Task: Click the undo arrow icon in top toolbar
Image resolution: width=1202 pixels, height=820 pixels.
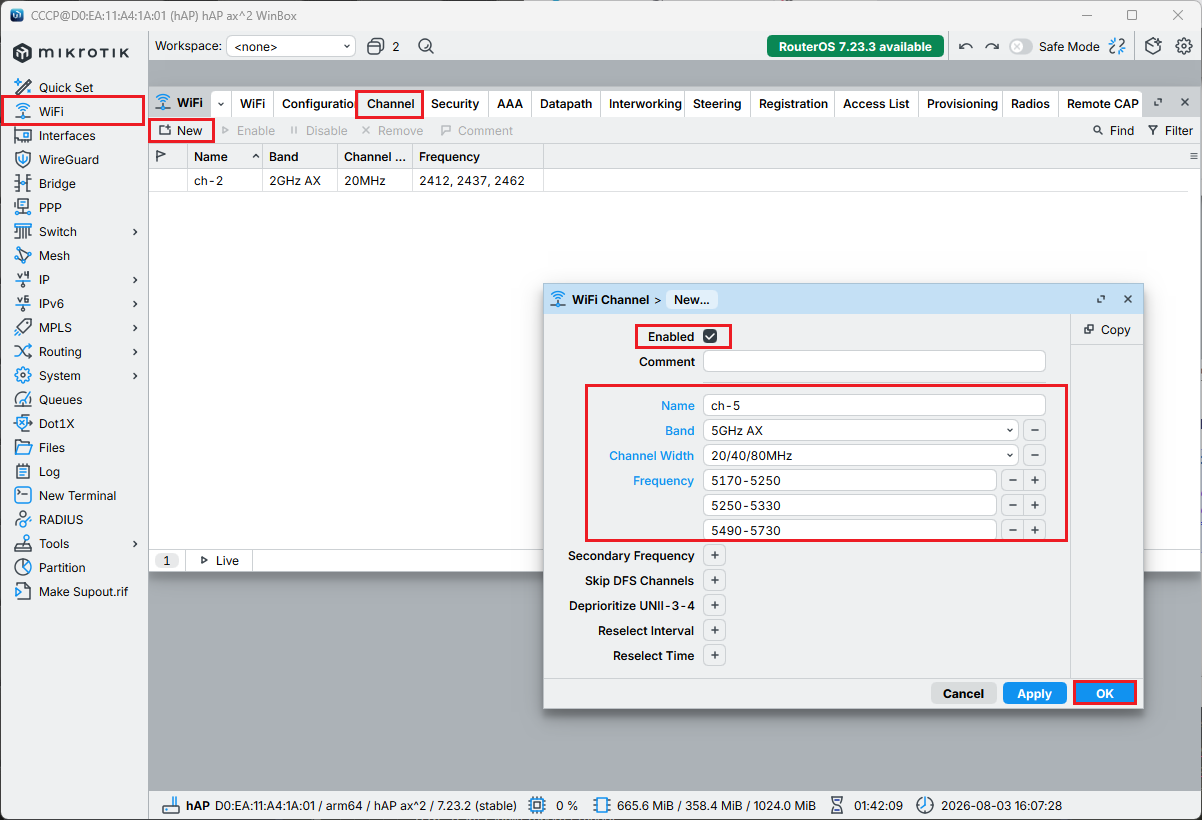Action: (x=965, y=46)
